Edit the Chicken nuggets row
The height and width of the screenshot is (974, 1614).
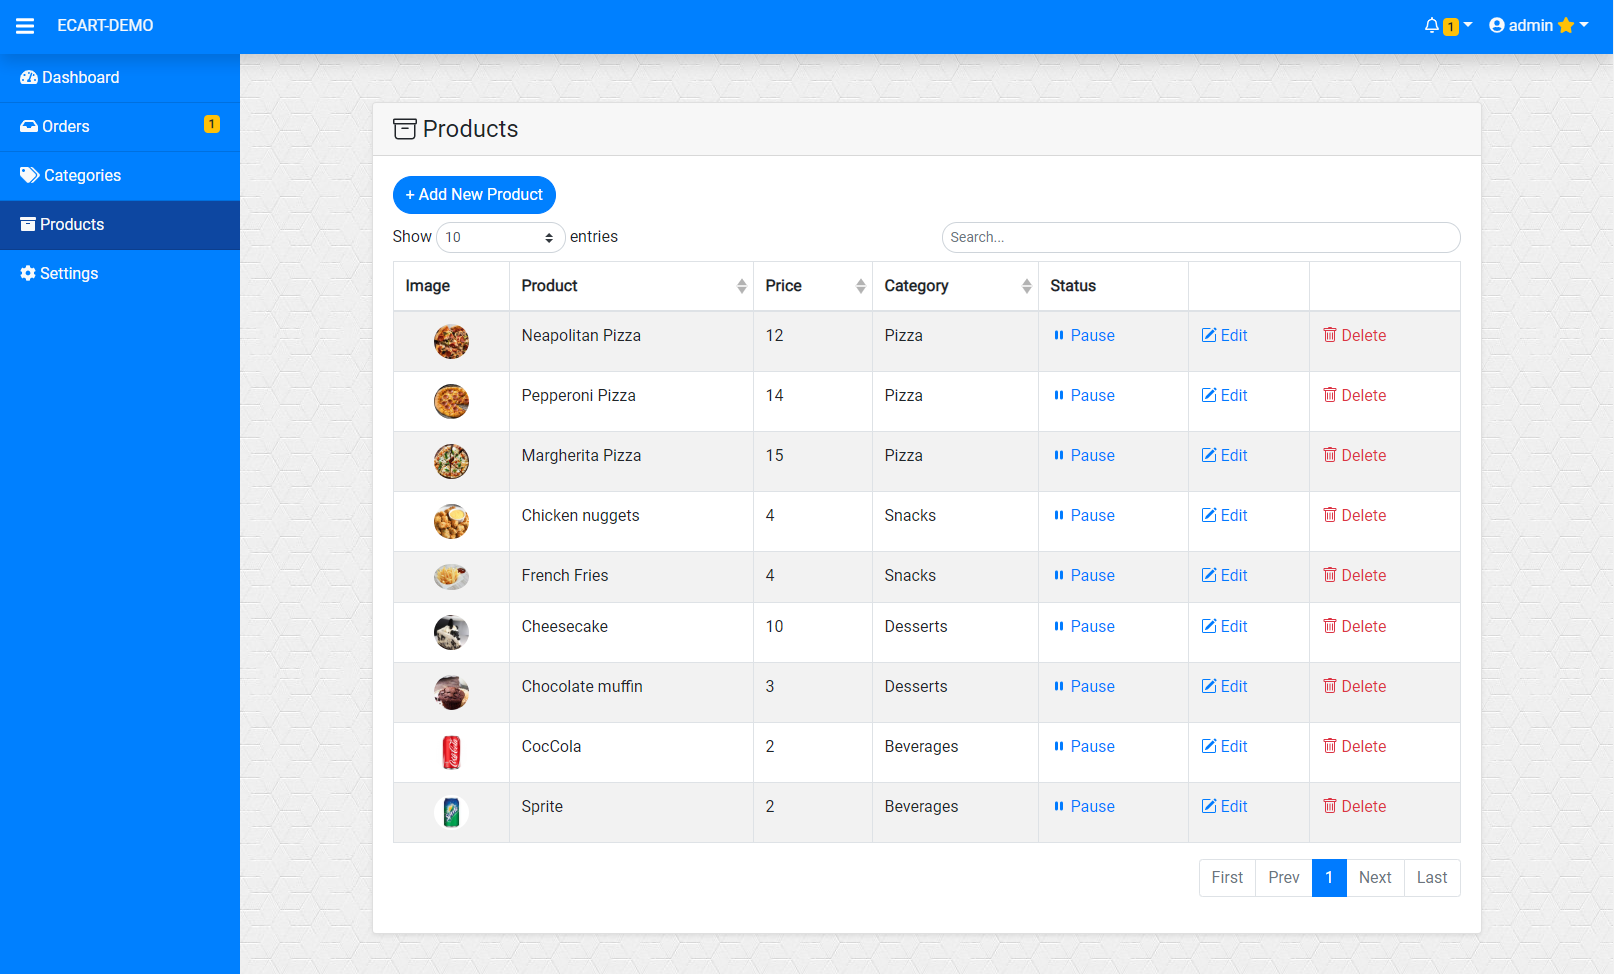1224,516
